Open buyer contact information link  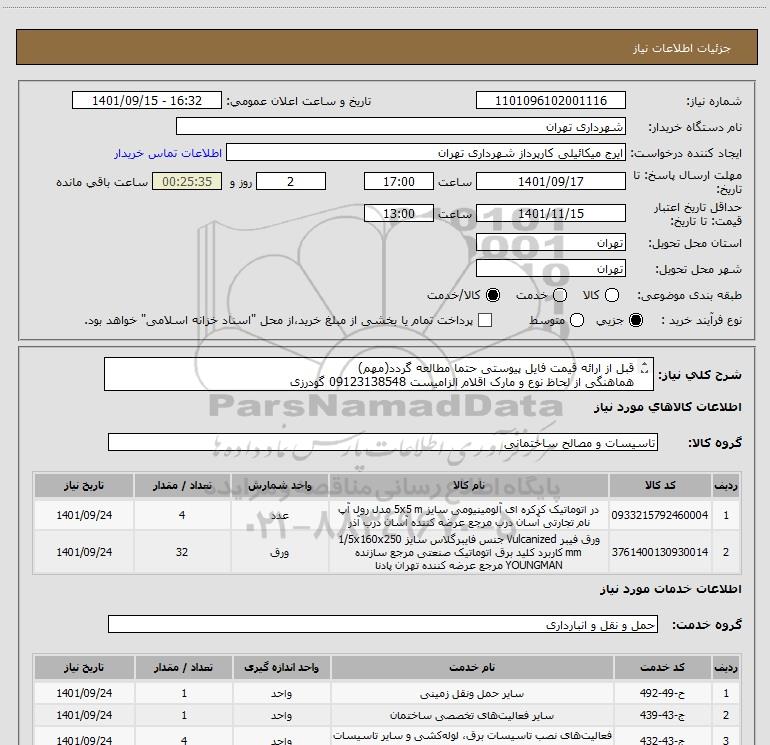(168, 153)
